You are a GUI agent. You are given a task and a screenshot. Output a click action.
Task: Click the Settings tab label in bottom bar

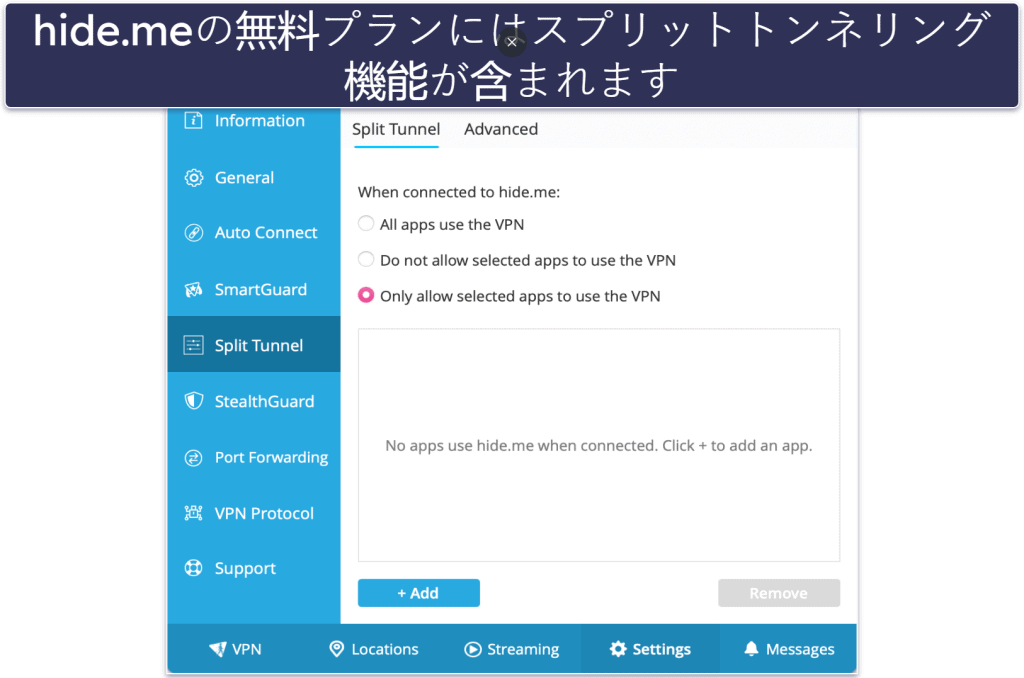[x=662, y=649]
